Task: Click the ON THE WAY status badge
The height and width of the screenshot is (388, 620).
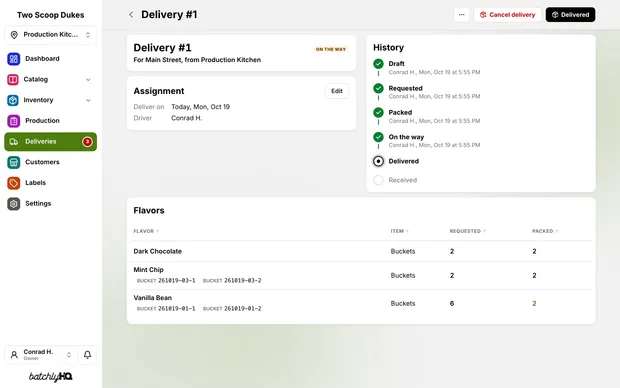Action: 331,49
